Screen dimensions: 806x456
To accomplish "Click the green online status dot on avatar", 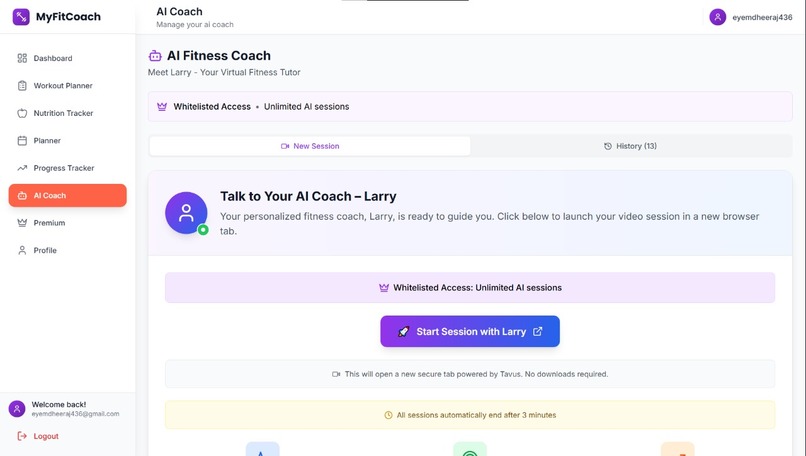I will click(203, 230).
